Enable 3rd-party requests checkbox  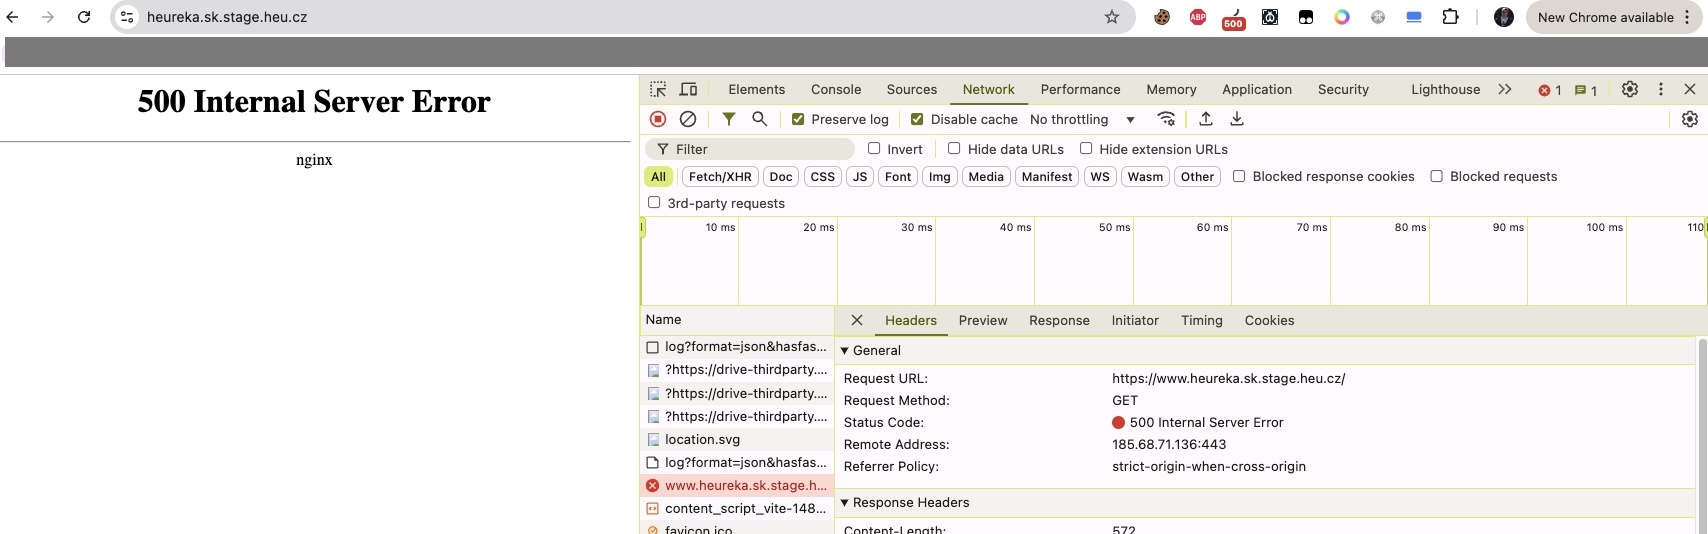pos(654,202)
